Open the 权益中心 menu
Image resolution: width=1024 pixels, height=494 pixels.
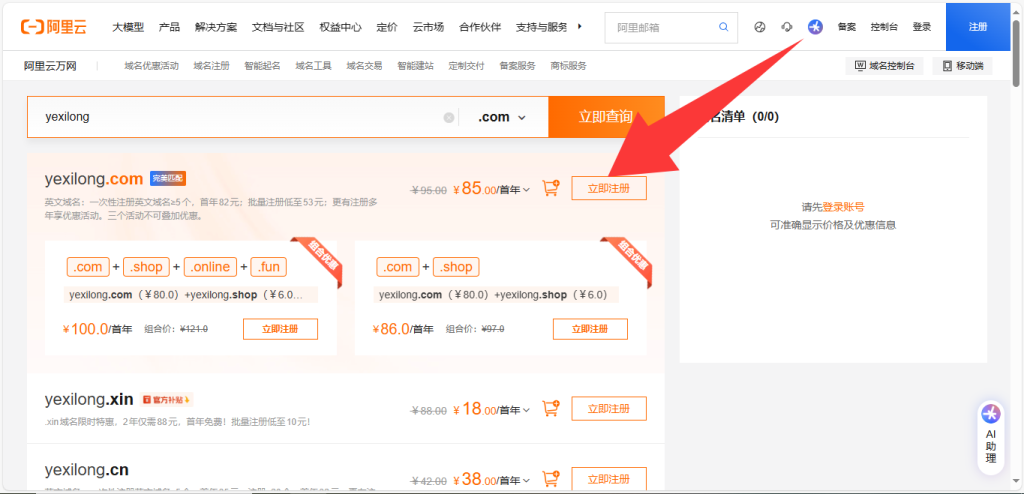pyautogui.click(x=340, y=27)
